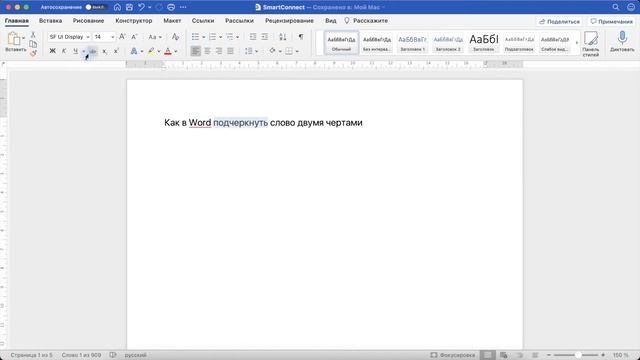Clear all formatting icon
Viewport: 640px width, 360px height.
click(x=175, y=37)
